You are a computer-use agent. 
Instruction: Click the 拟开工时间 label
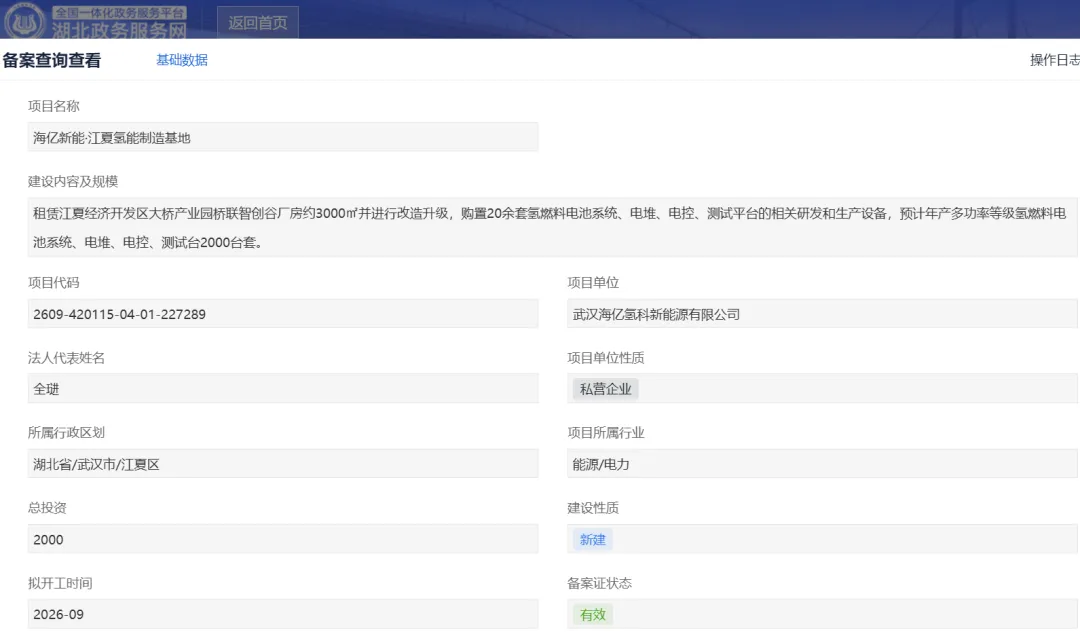click(60, 583)
